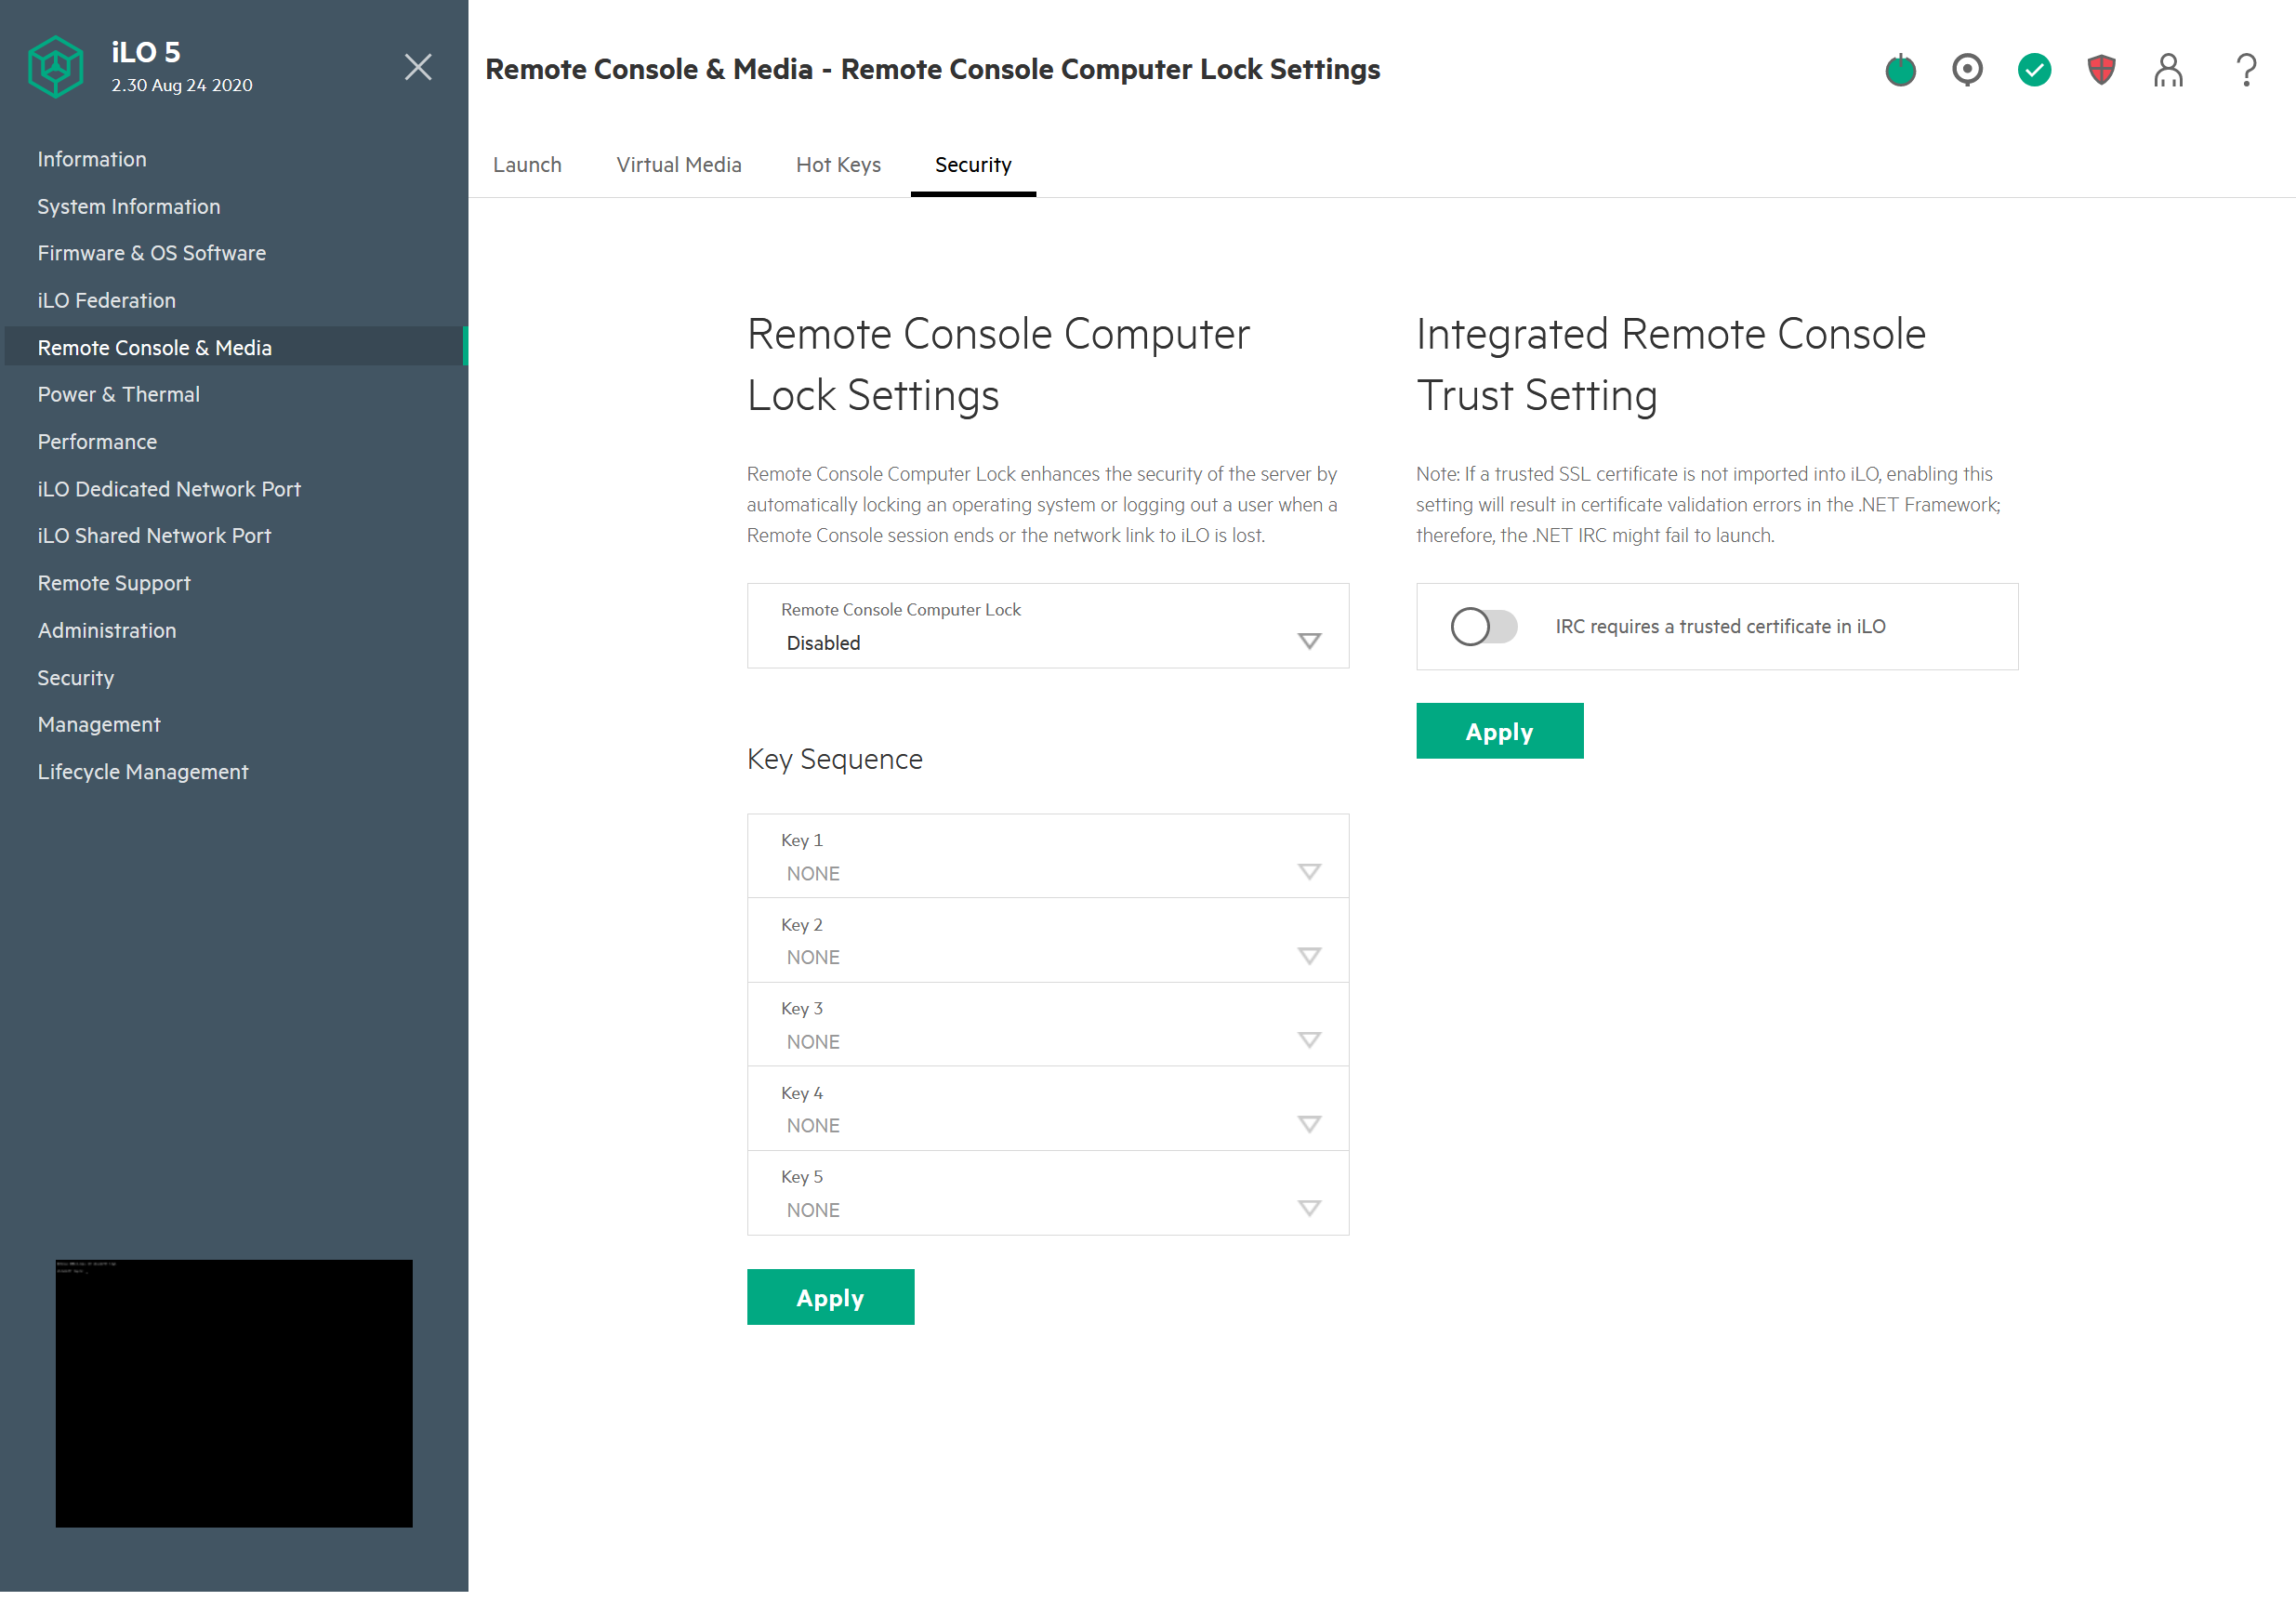The height and width of the screenshot is (1601, 2296).
Task: Click the remote console thumbnail preview
Action: pyautogui.click(x=234, y=1394)
